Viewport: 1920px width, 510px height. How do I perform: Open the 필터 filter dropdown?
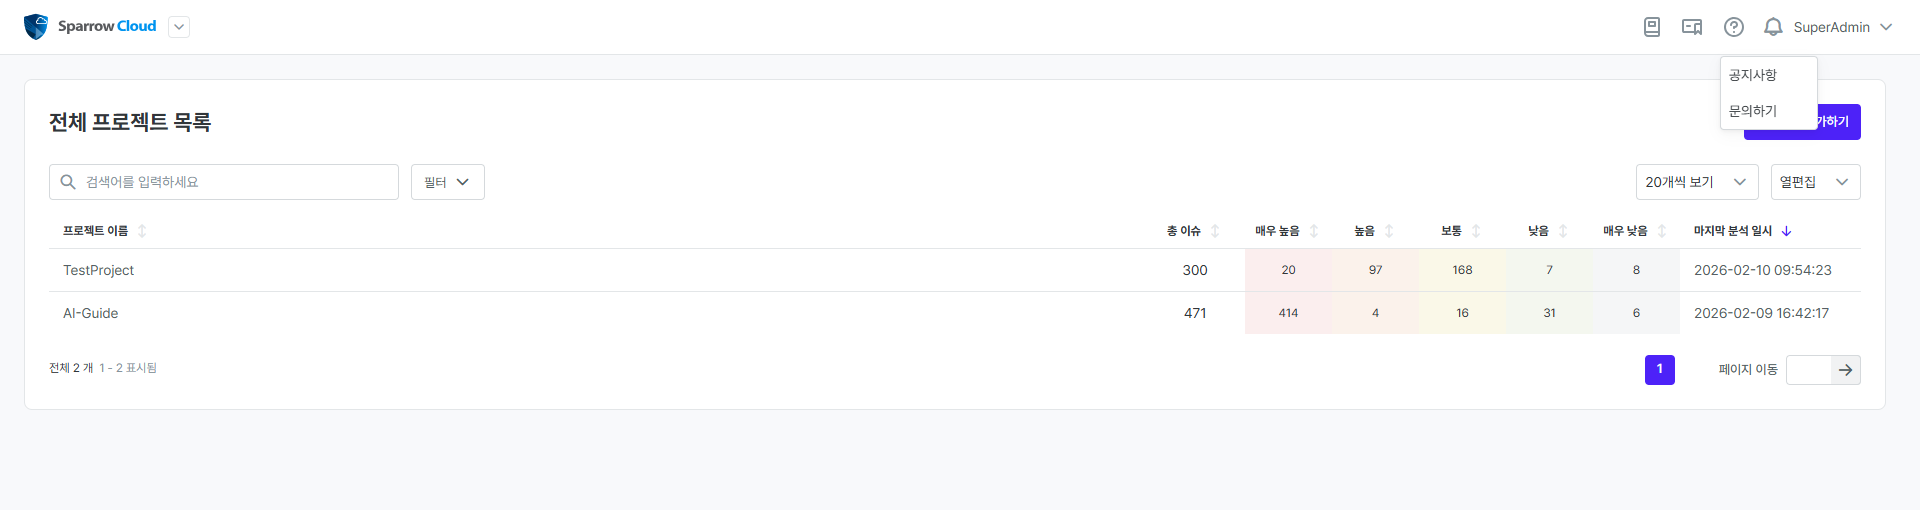[x=447, y=182]
